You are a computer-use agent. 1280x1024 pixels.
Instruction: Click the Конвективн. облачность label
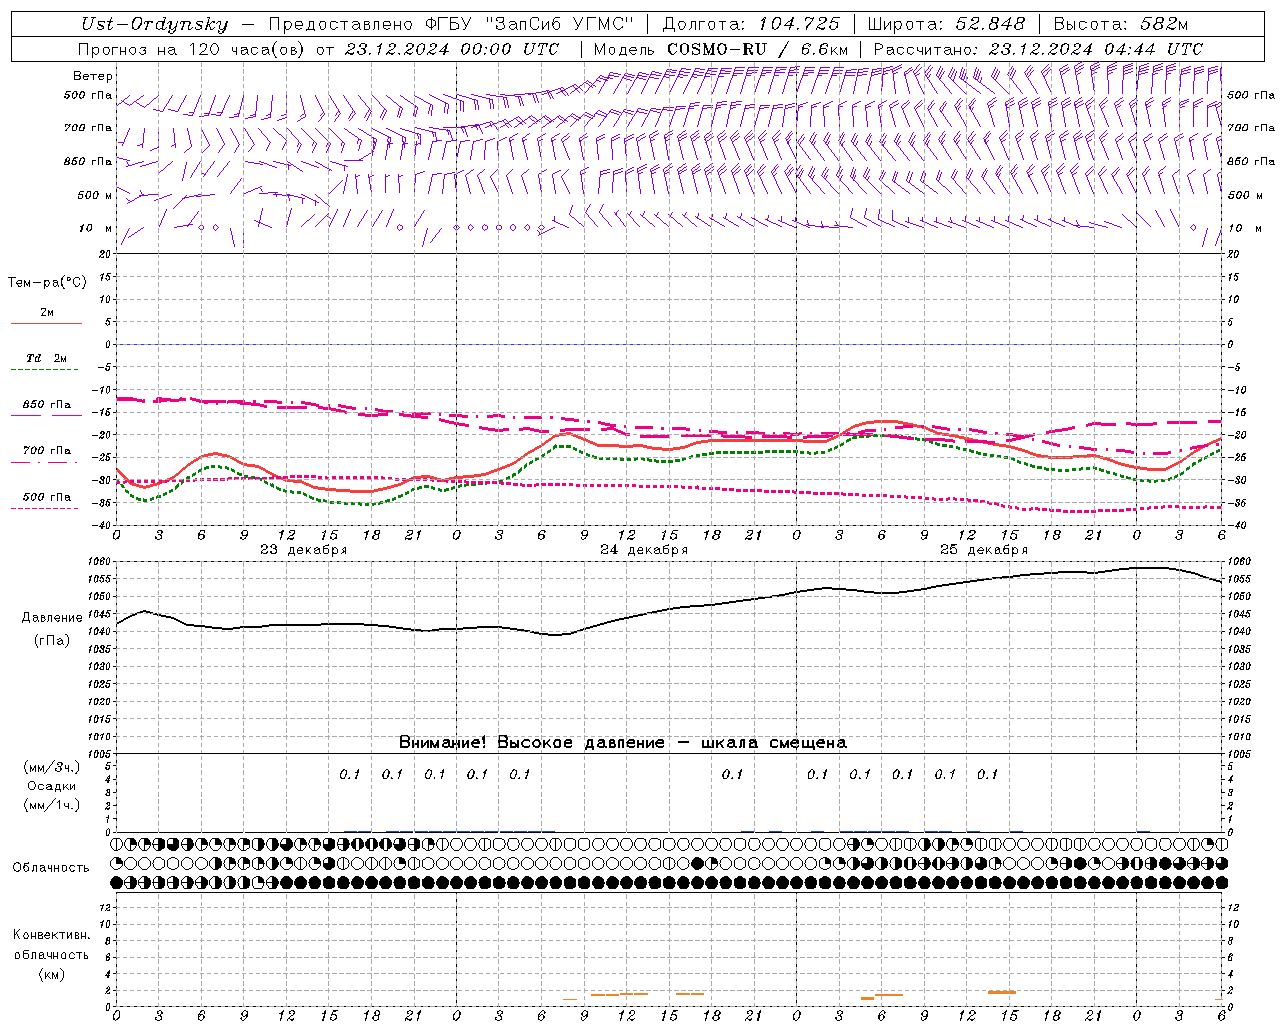[51, 945]
